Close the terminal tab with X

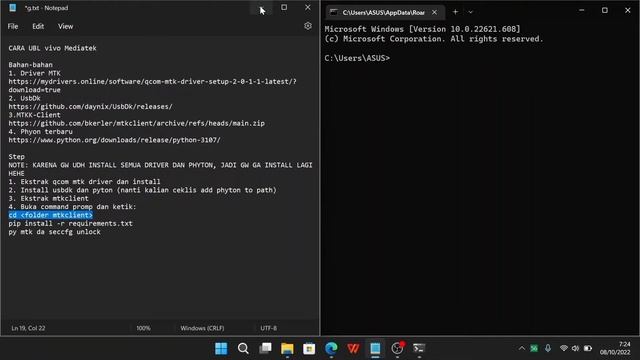click(435, 13)
